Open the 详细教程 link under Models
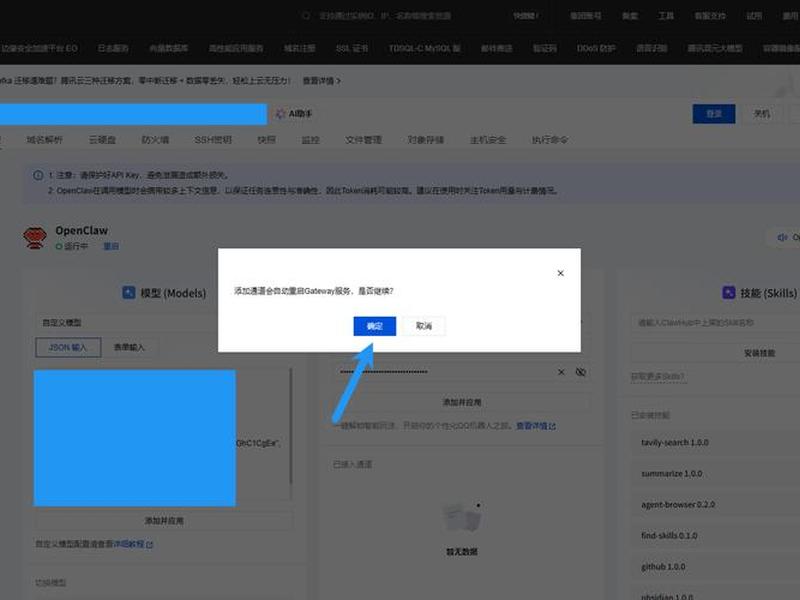The height and width of the screenshot is (600, 800). (x=133, y=544)
